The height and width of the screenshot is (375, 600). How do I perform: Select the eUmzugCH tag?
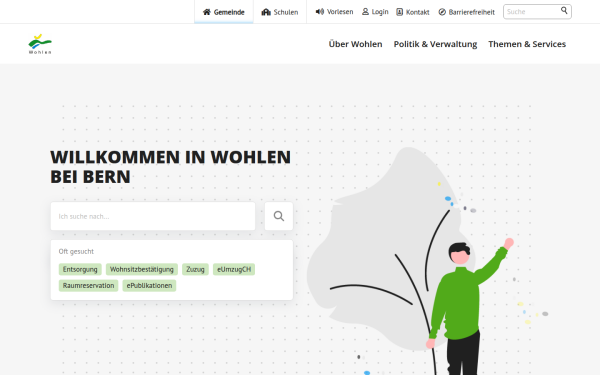pos(234,269)
